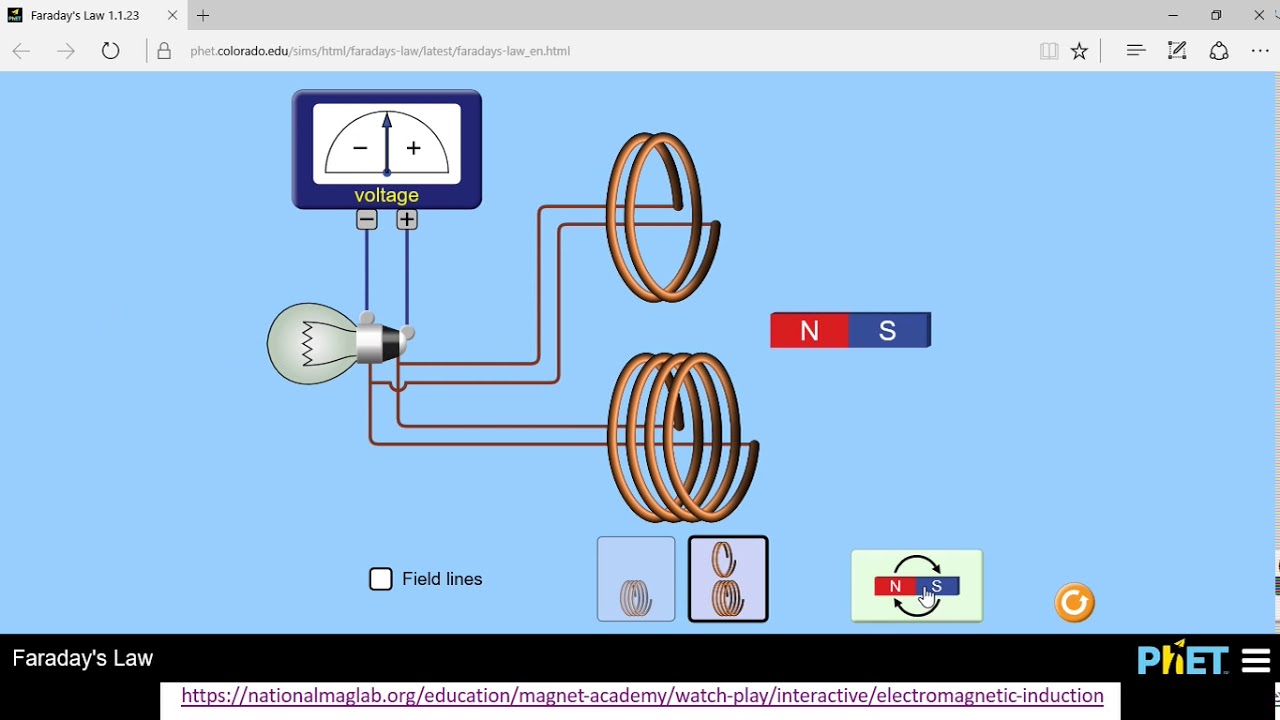The height and width of the screenshot is (720, 1280).
Task: Select the two coils option
Action: point(728,579)
